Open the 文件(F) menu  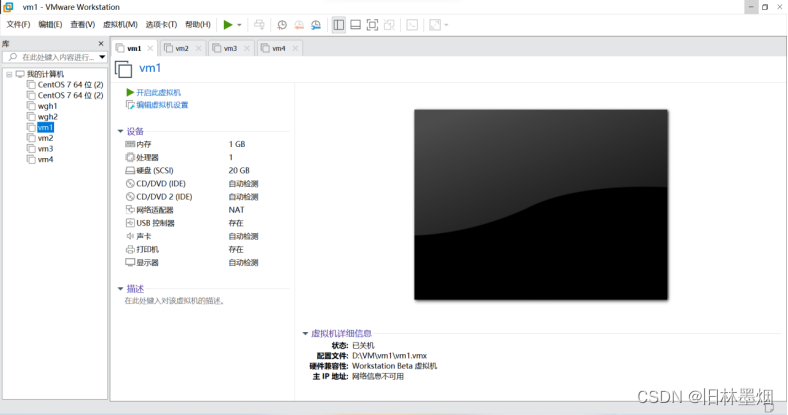[x=18, y=25]
